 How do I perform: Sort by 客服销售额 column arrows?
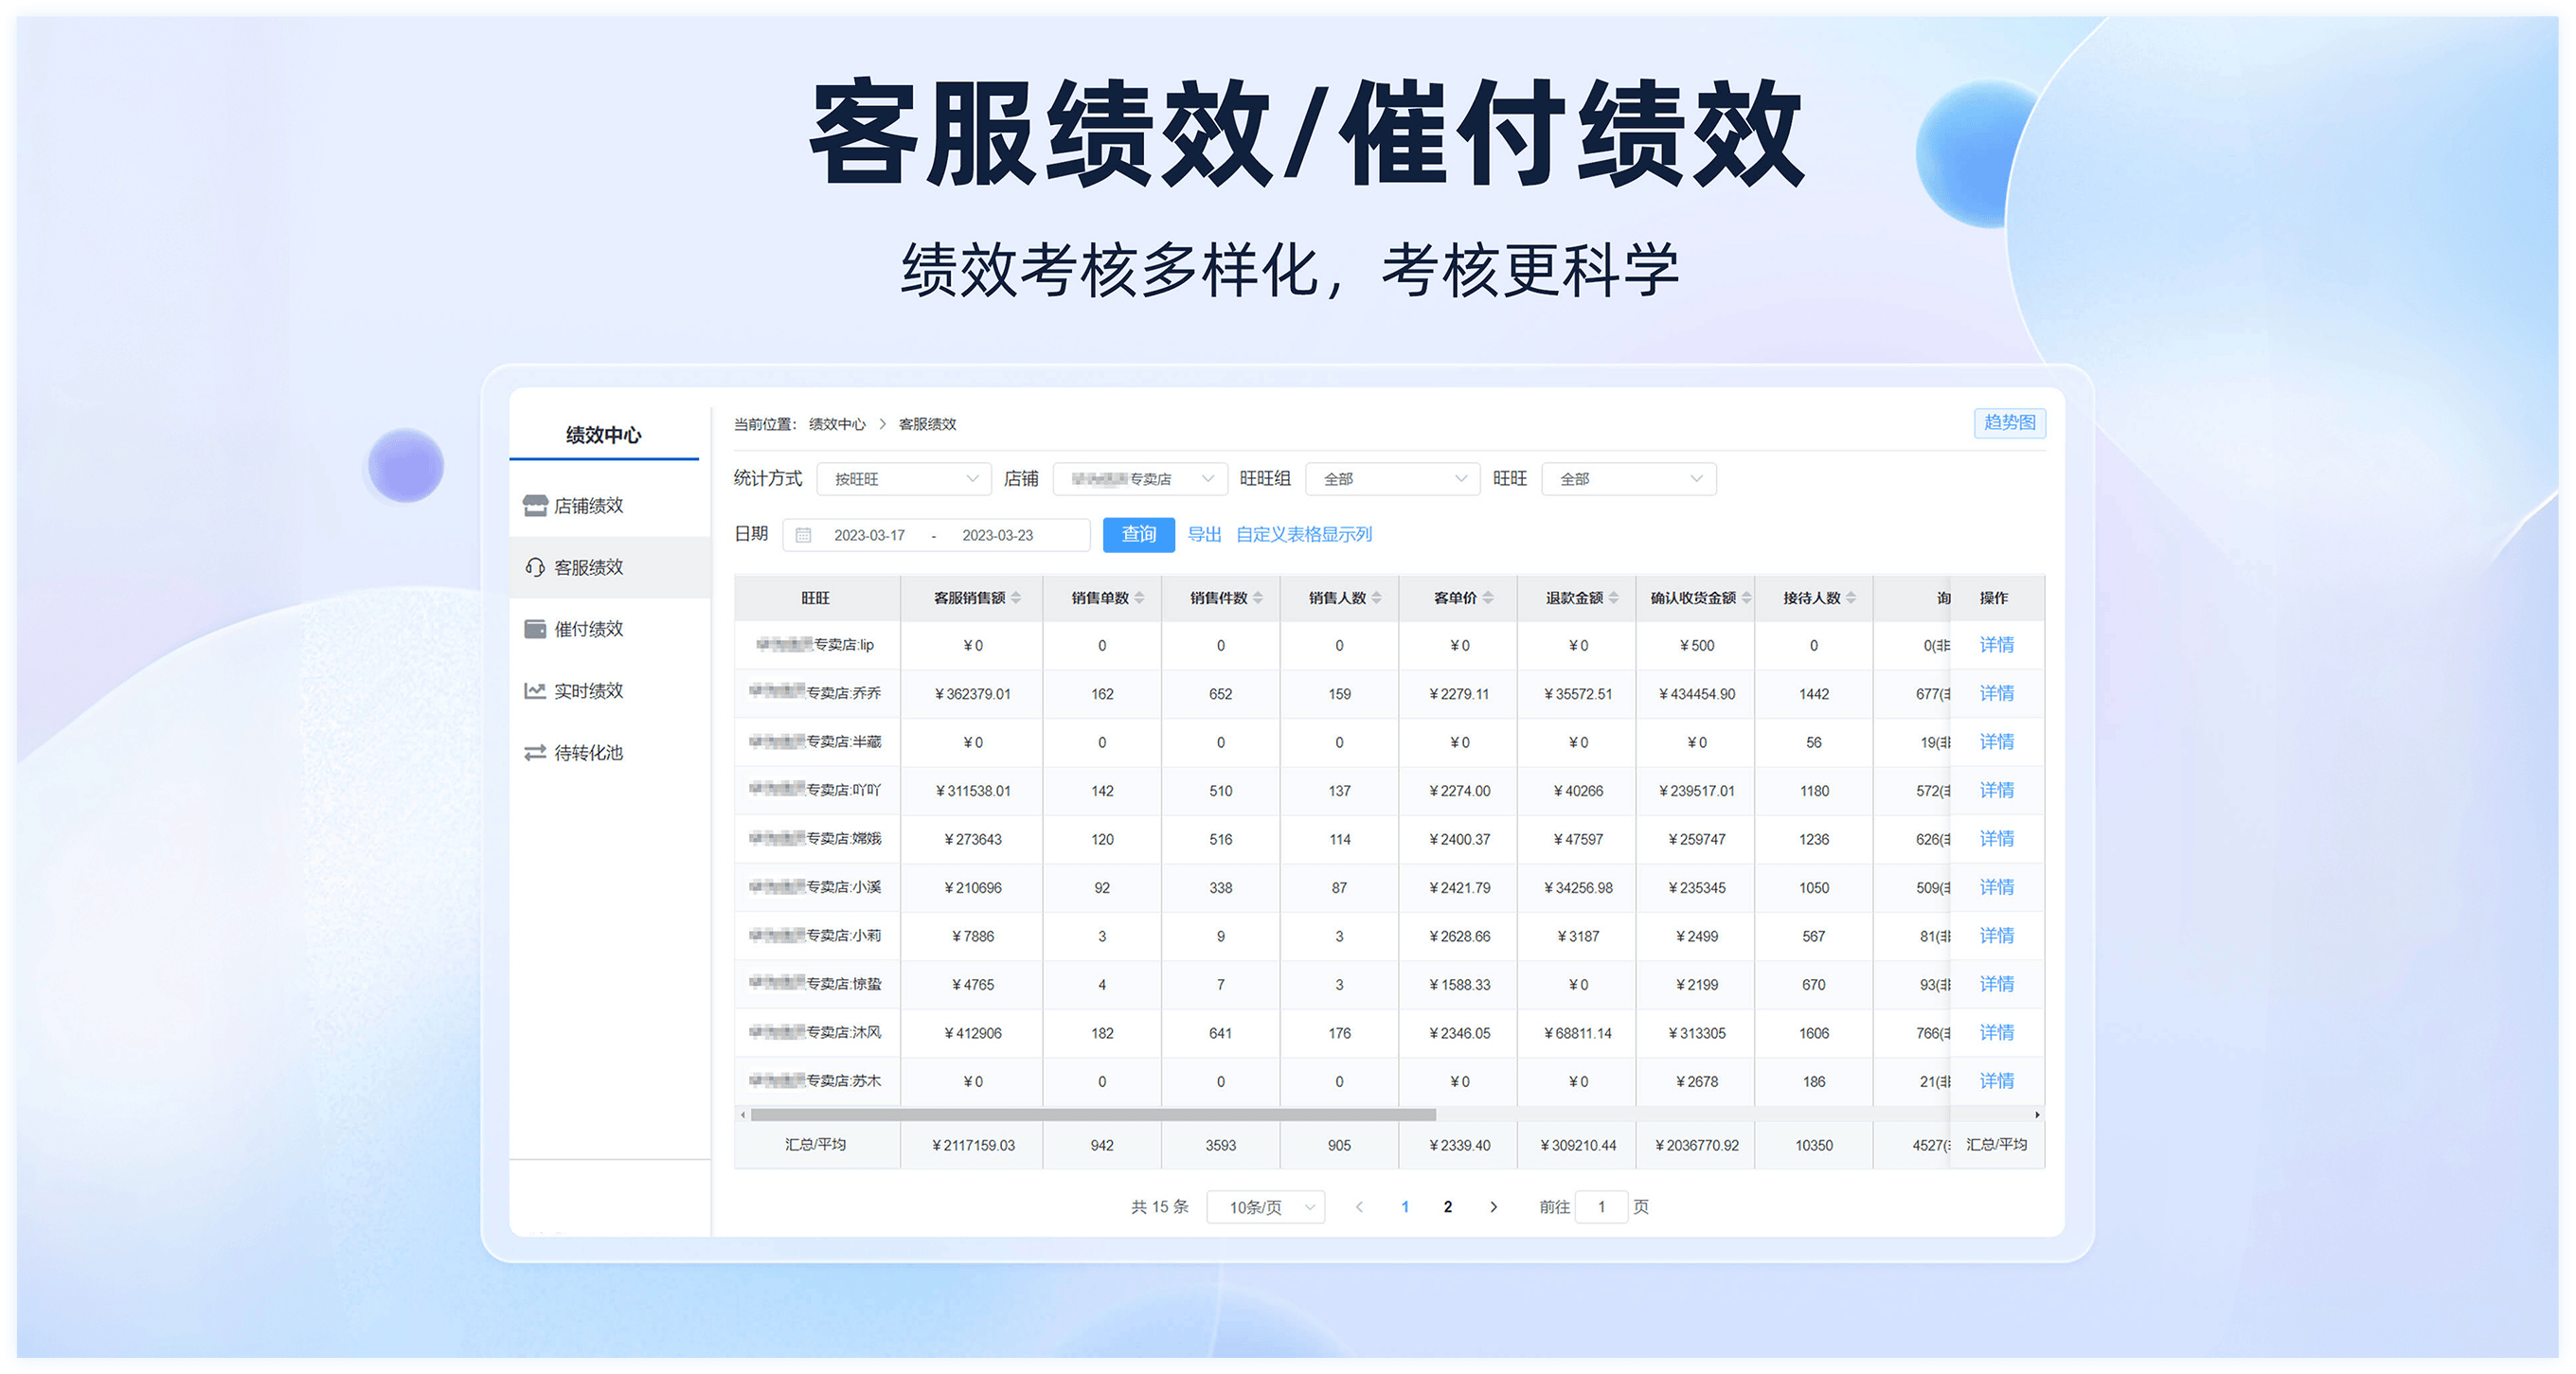click(1016, 598)
